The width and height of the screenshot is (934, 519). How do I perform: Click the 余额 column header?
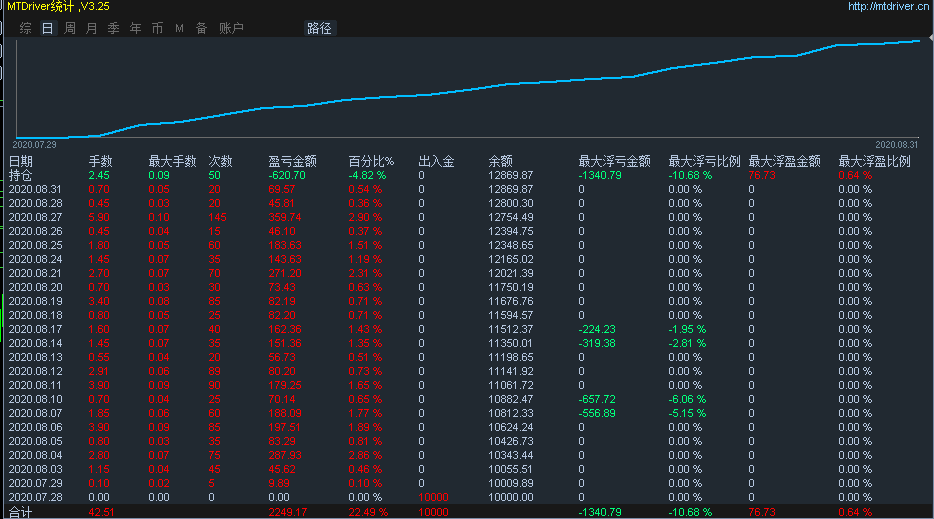pyautogui.click(x=500, y=161)
